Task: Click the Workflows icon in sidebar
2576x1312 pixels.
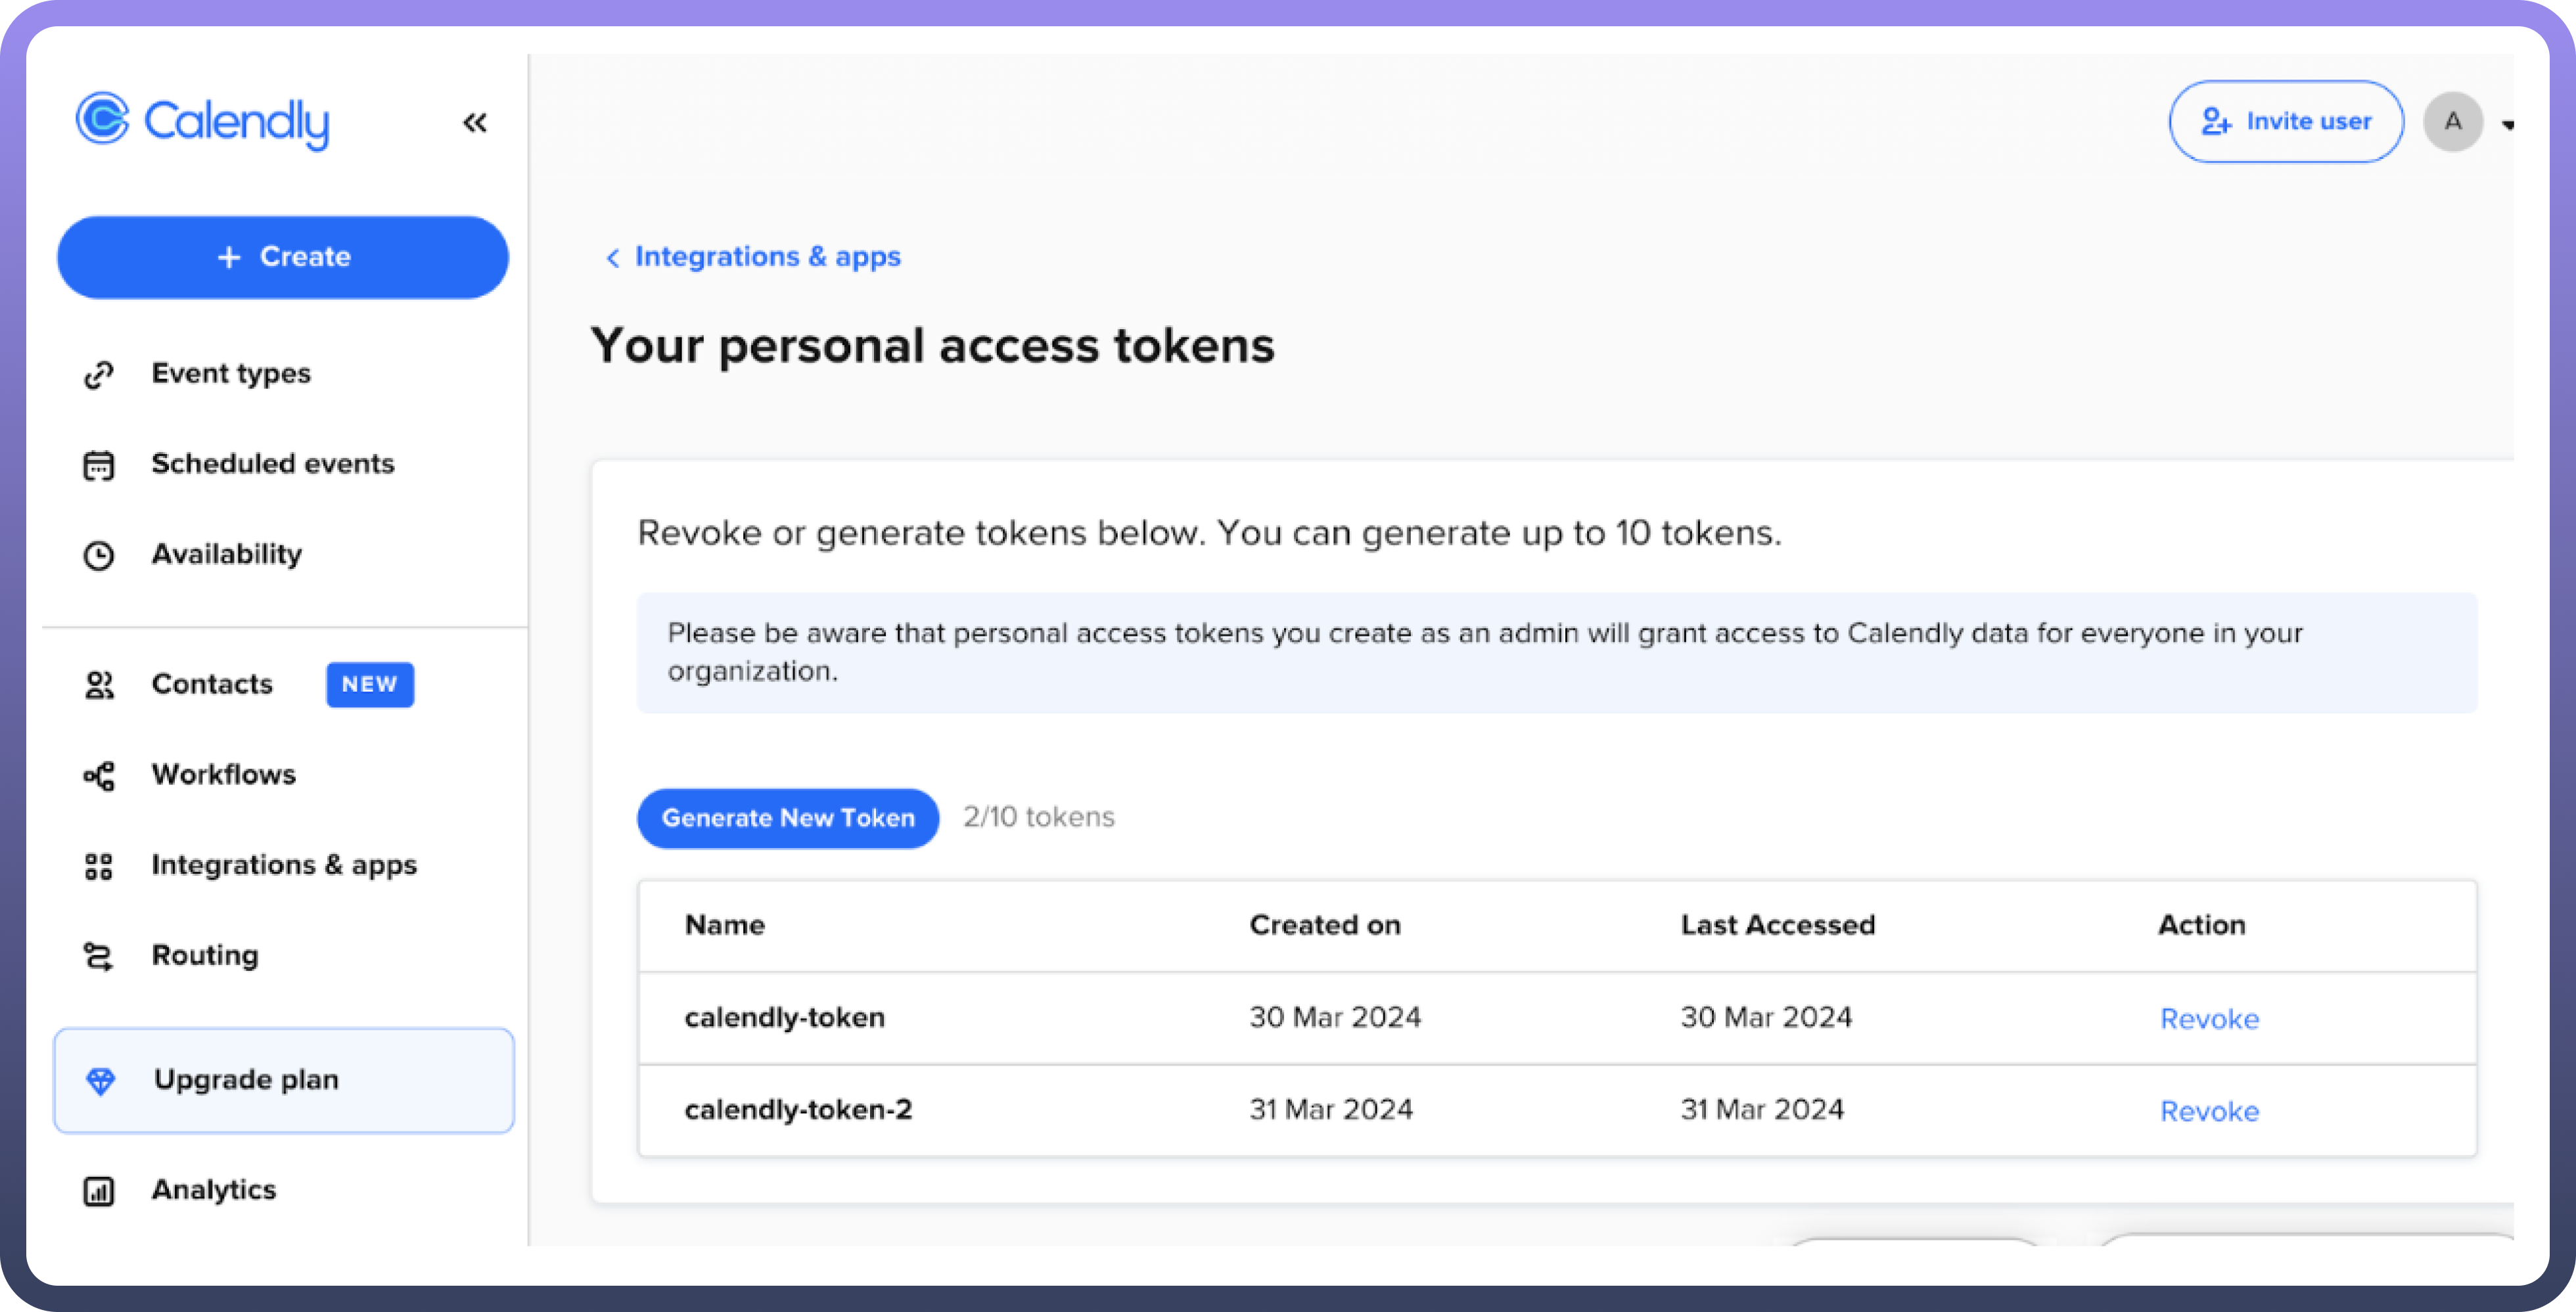Action: pos(99,775)
